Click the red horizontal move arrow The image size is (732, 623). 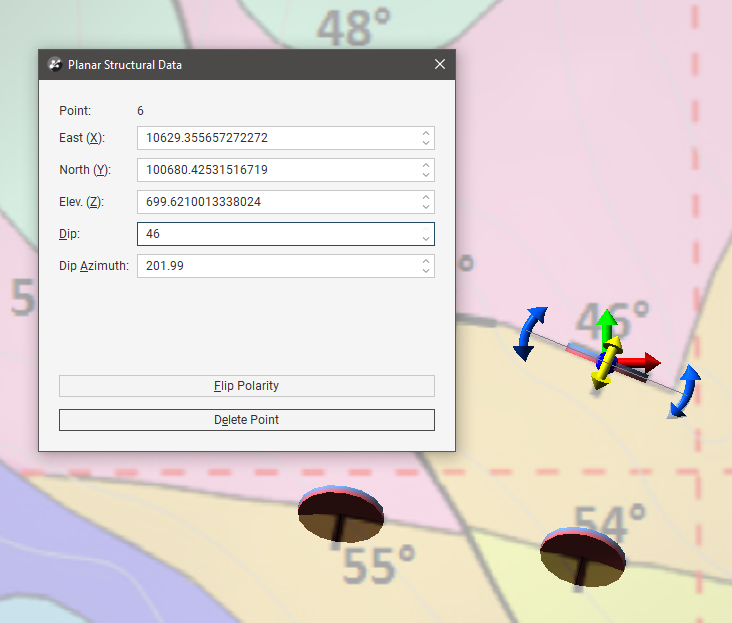(x=643, y=361)
